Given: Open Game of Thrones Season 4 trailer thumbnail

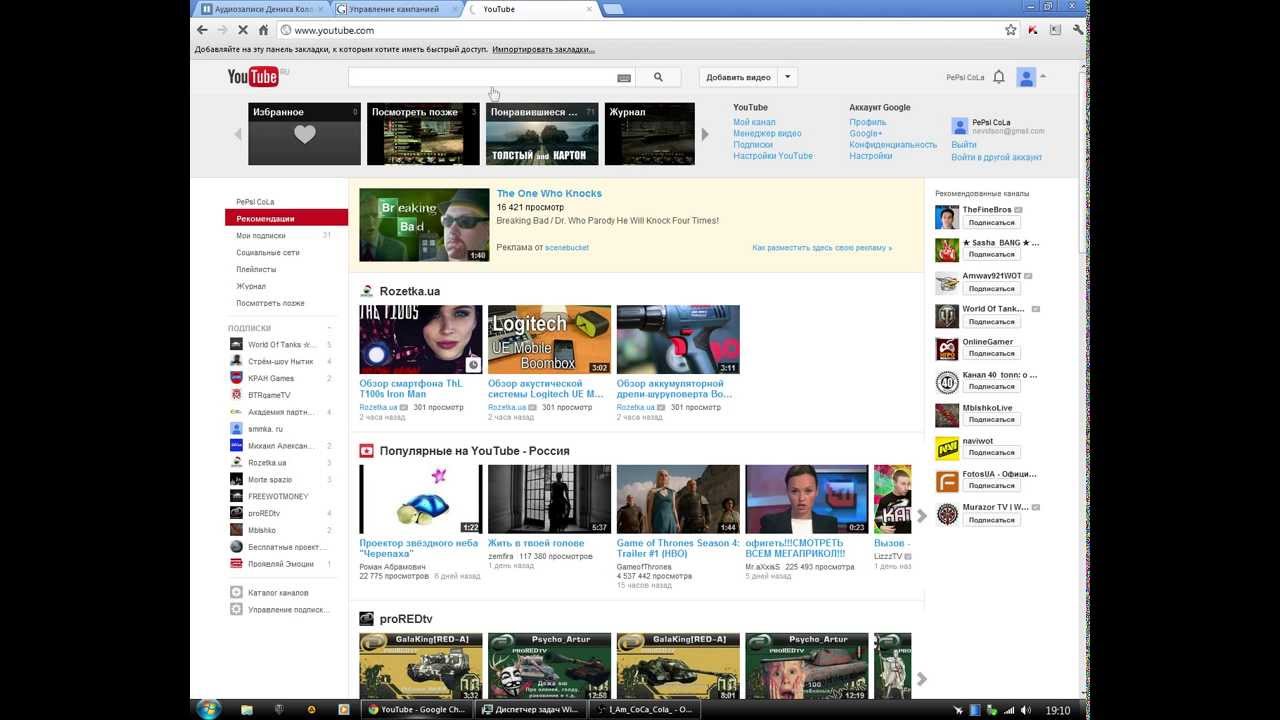Looking at the screenshot, I should pos(678,499).
